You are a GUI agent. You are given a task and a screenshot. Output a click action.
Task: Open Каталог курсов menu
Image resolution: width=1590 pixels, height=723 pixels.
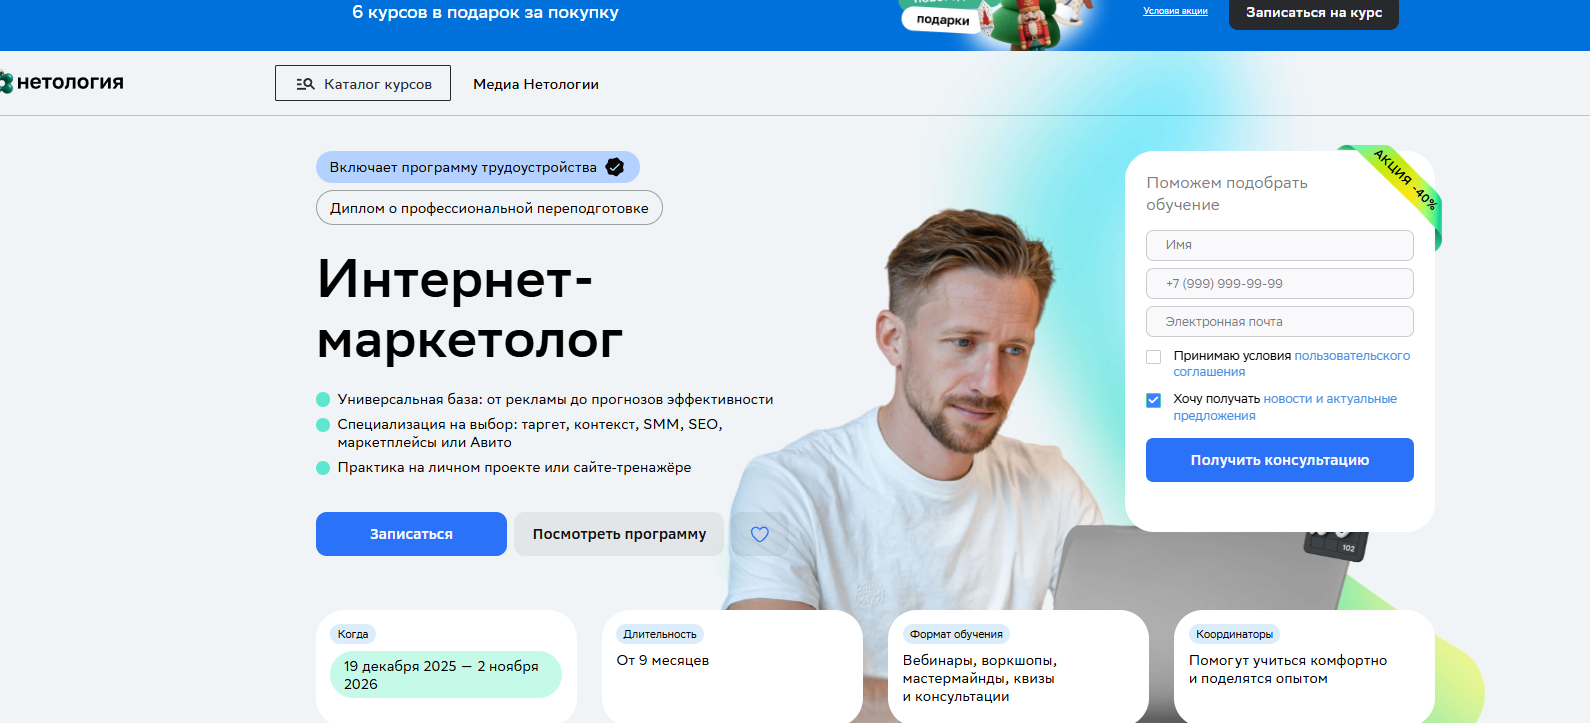tap(363, 83)
